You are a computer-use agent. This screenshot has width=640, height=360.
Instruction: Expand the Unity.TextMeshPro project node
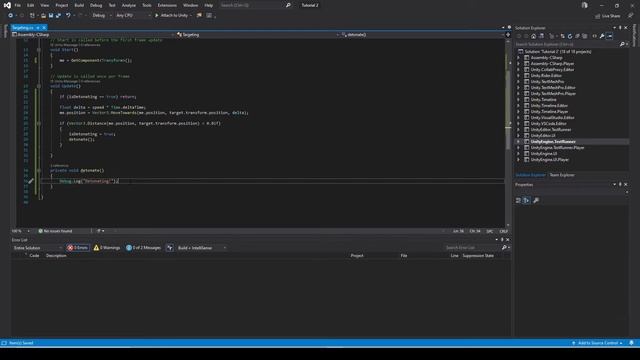pyautogui.click(x=519, y=82)
